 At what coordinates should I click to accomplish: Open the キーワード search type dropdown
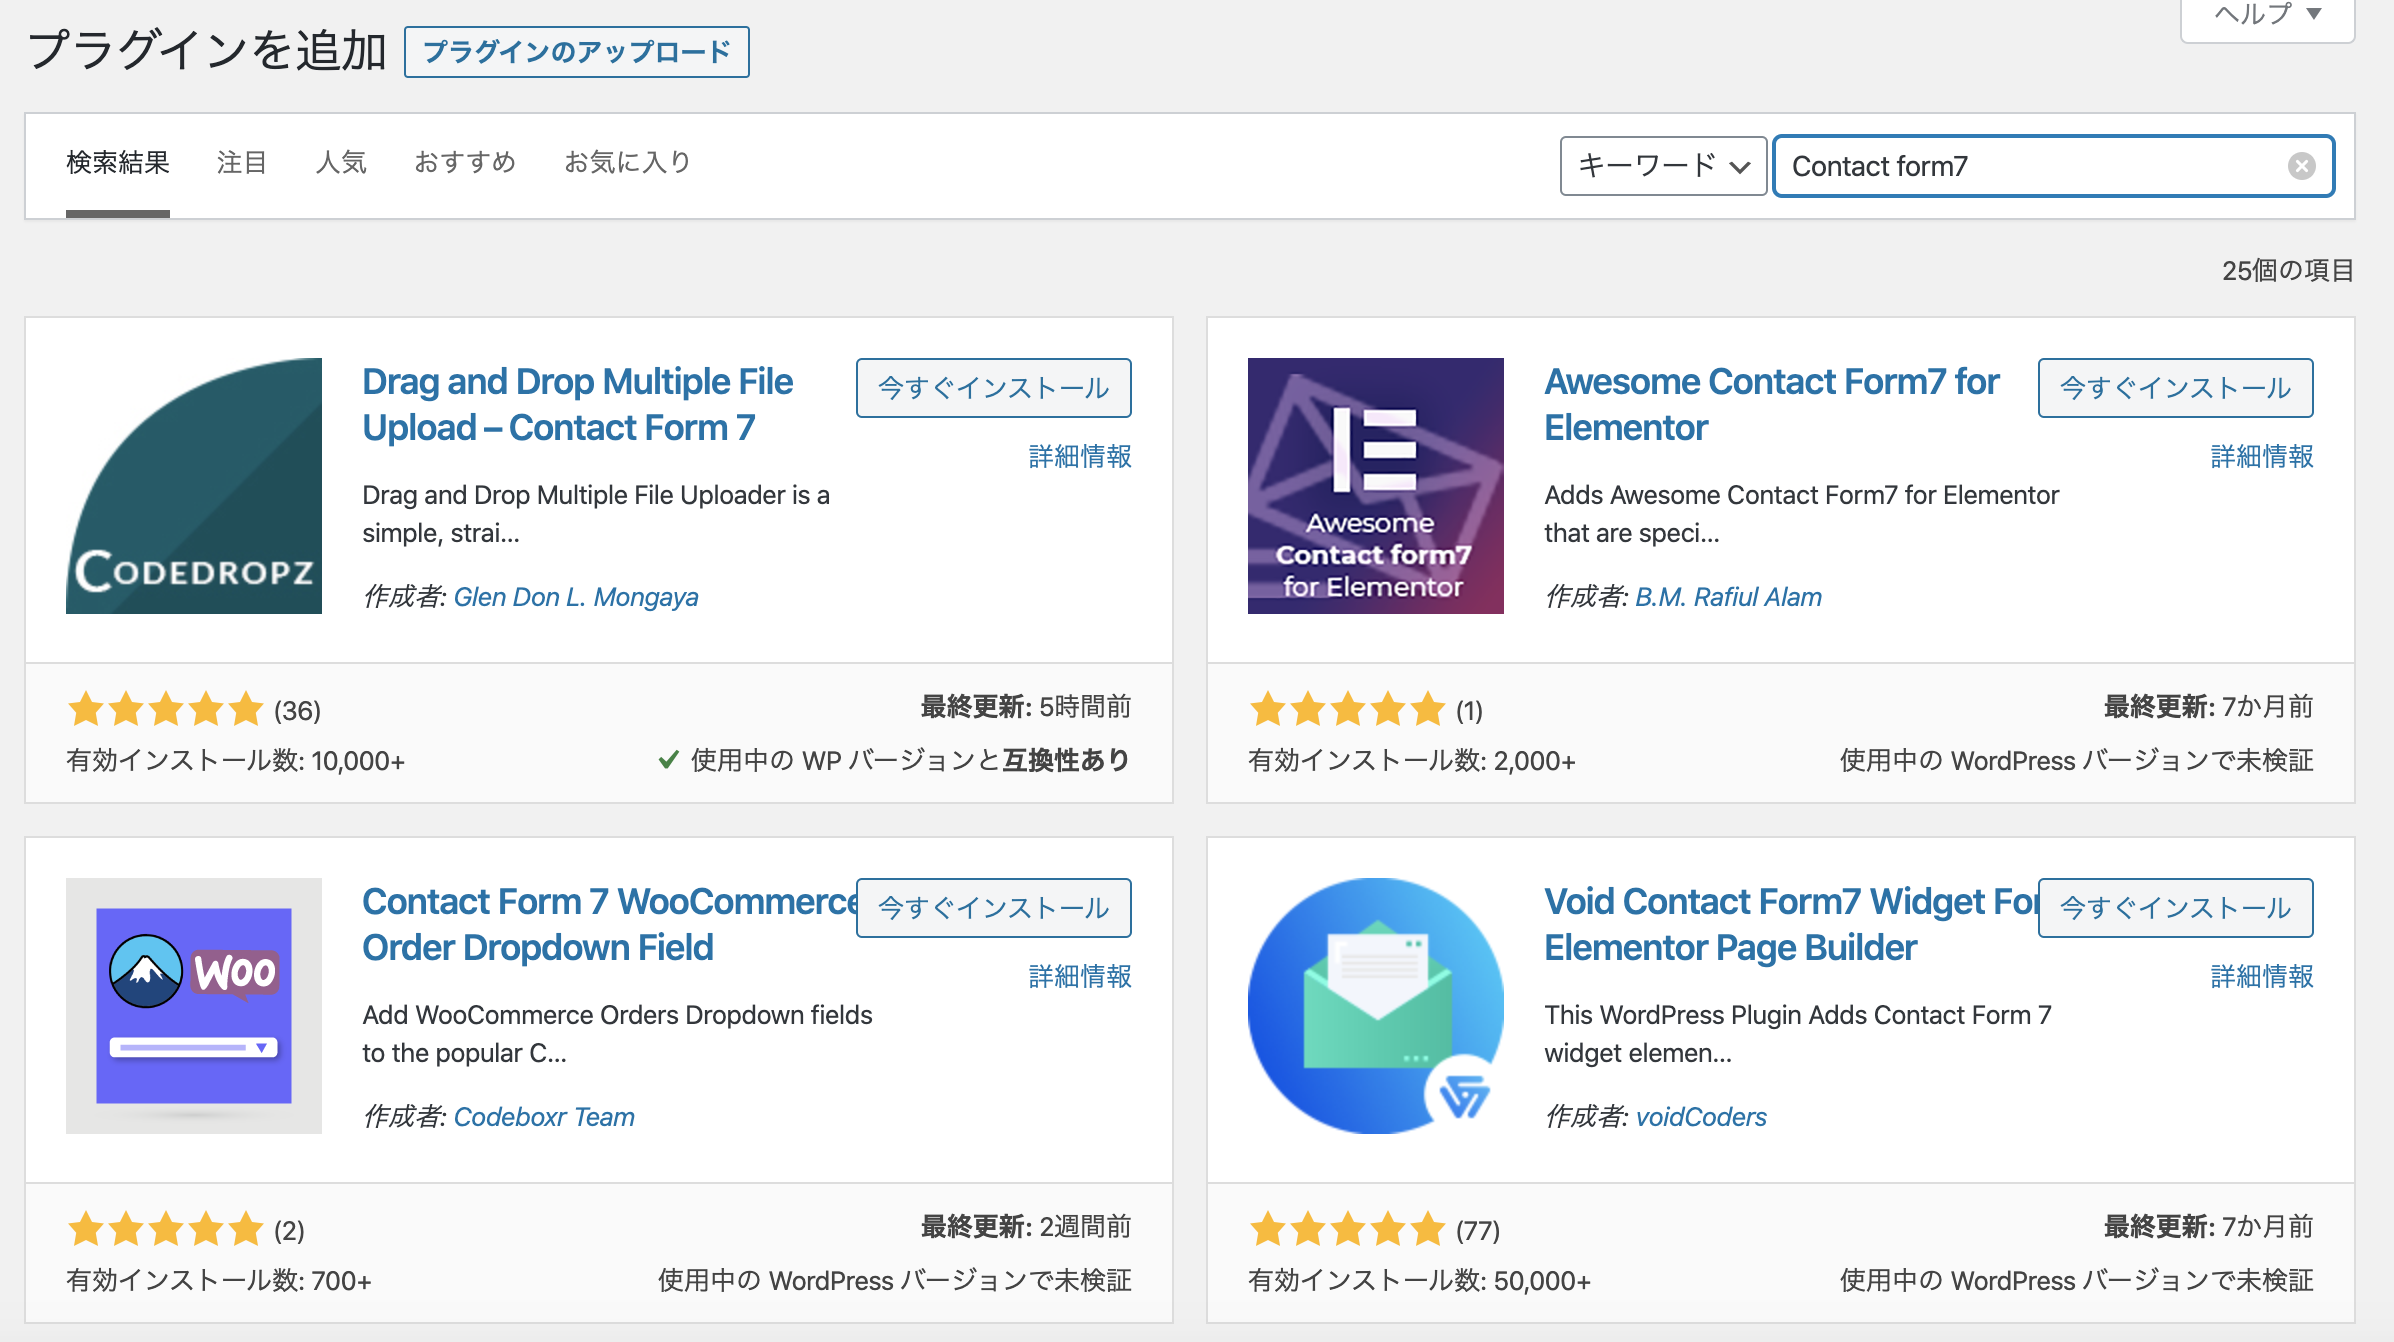pyautogui.click(x=1662, y=166)
